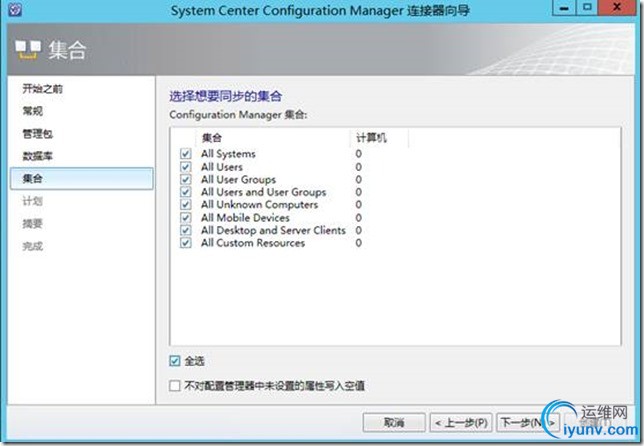Select the All Users and User Groups text

tap(263, 192)
